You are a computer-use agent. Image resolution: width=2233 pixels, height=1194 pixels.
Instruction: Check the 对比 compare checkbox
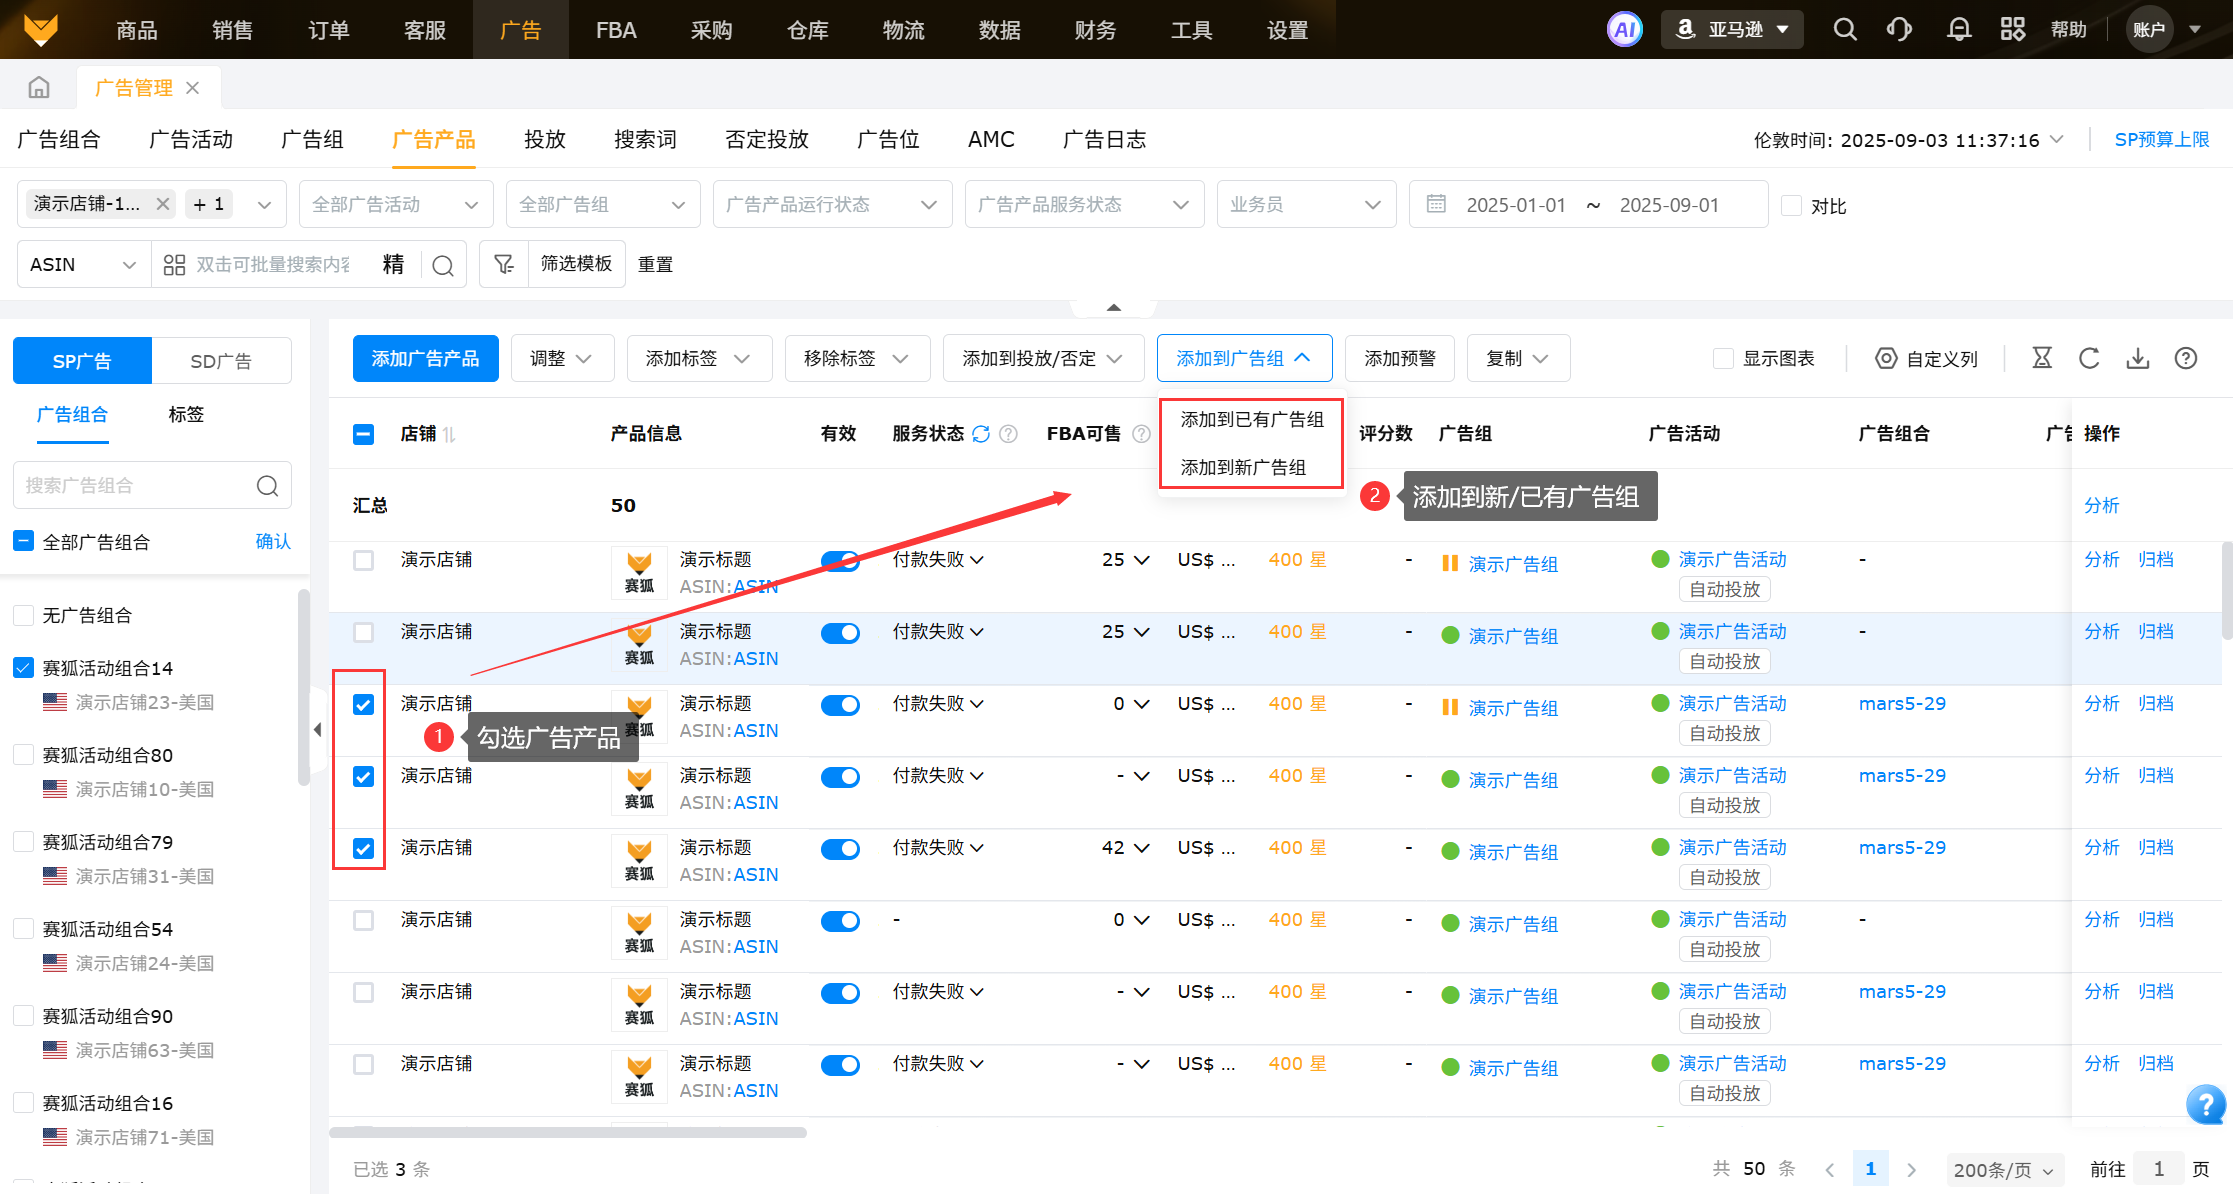tap(1792, 206)
